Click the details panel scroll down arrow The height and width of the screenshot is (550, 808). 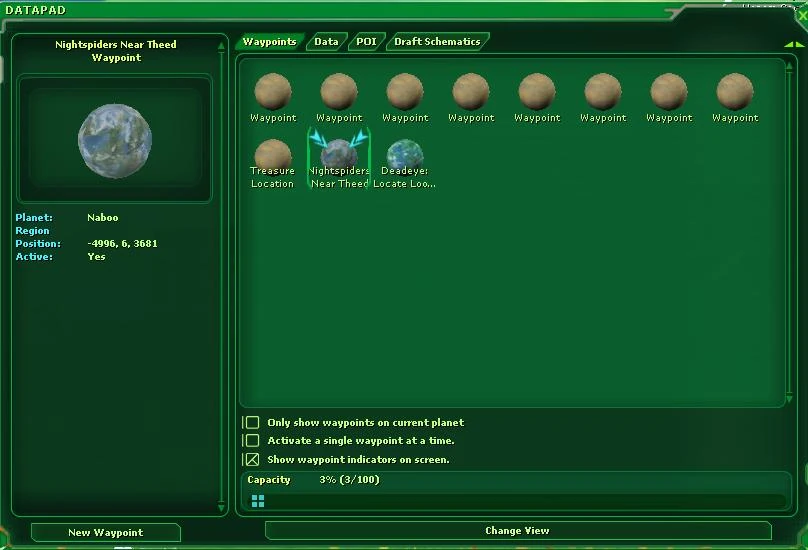tap(221, 507)
